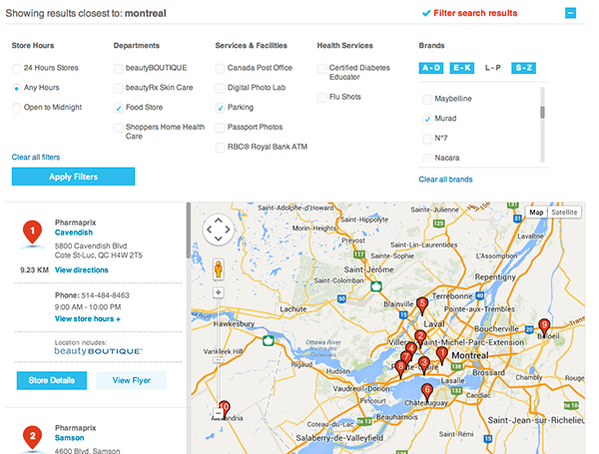This screenshot has width=599, height=454.
Task: Click the brands list scrollbar thumb
Action: [542, 112]
